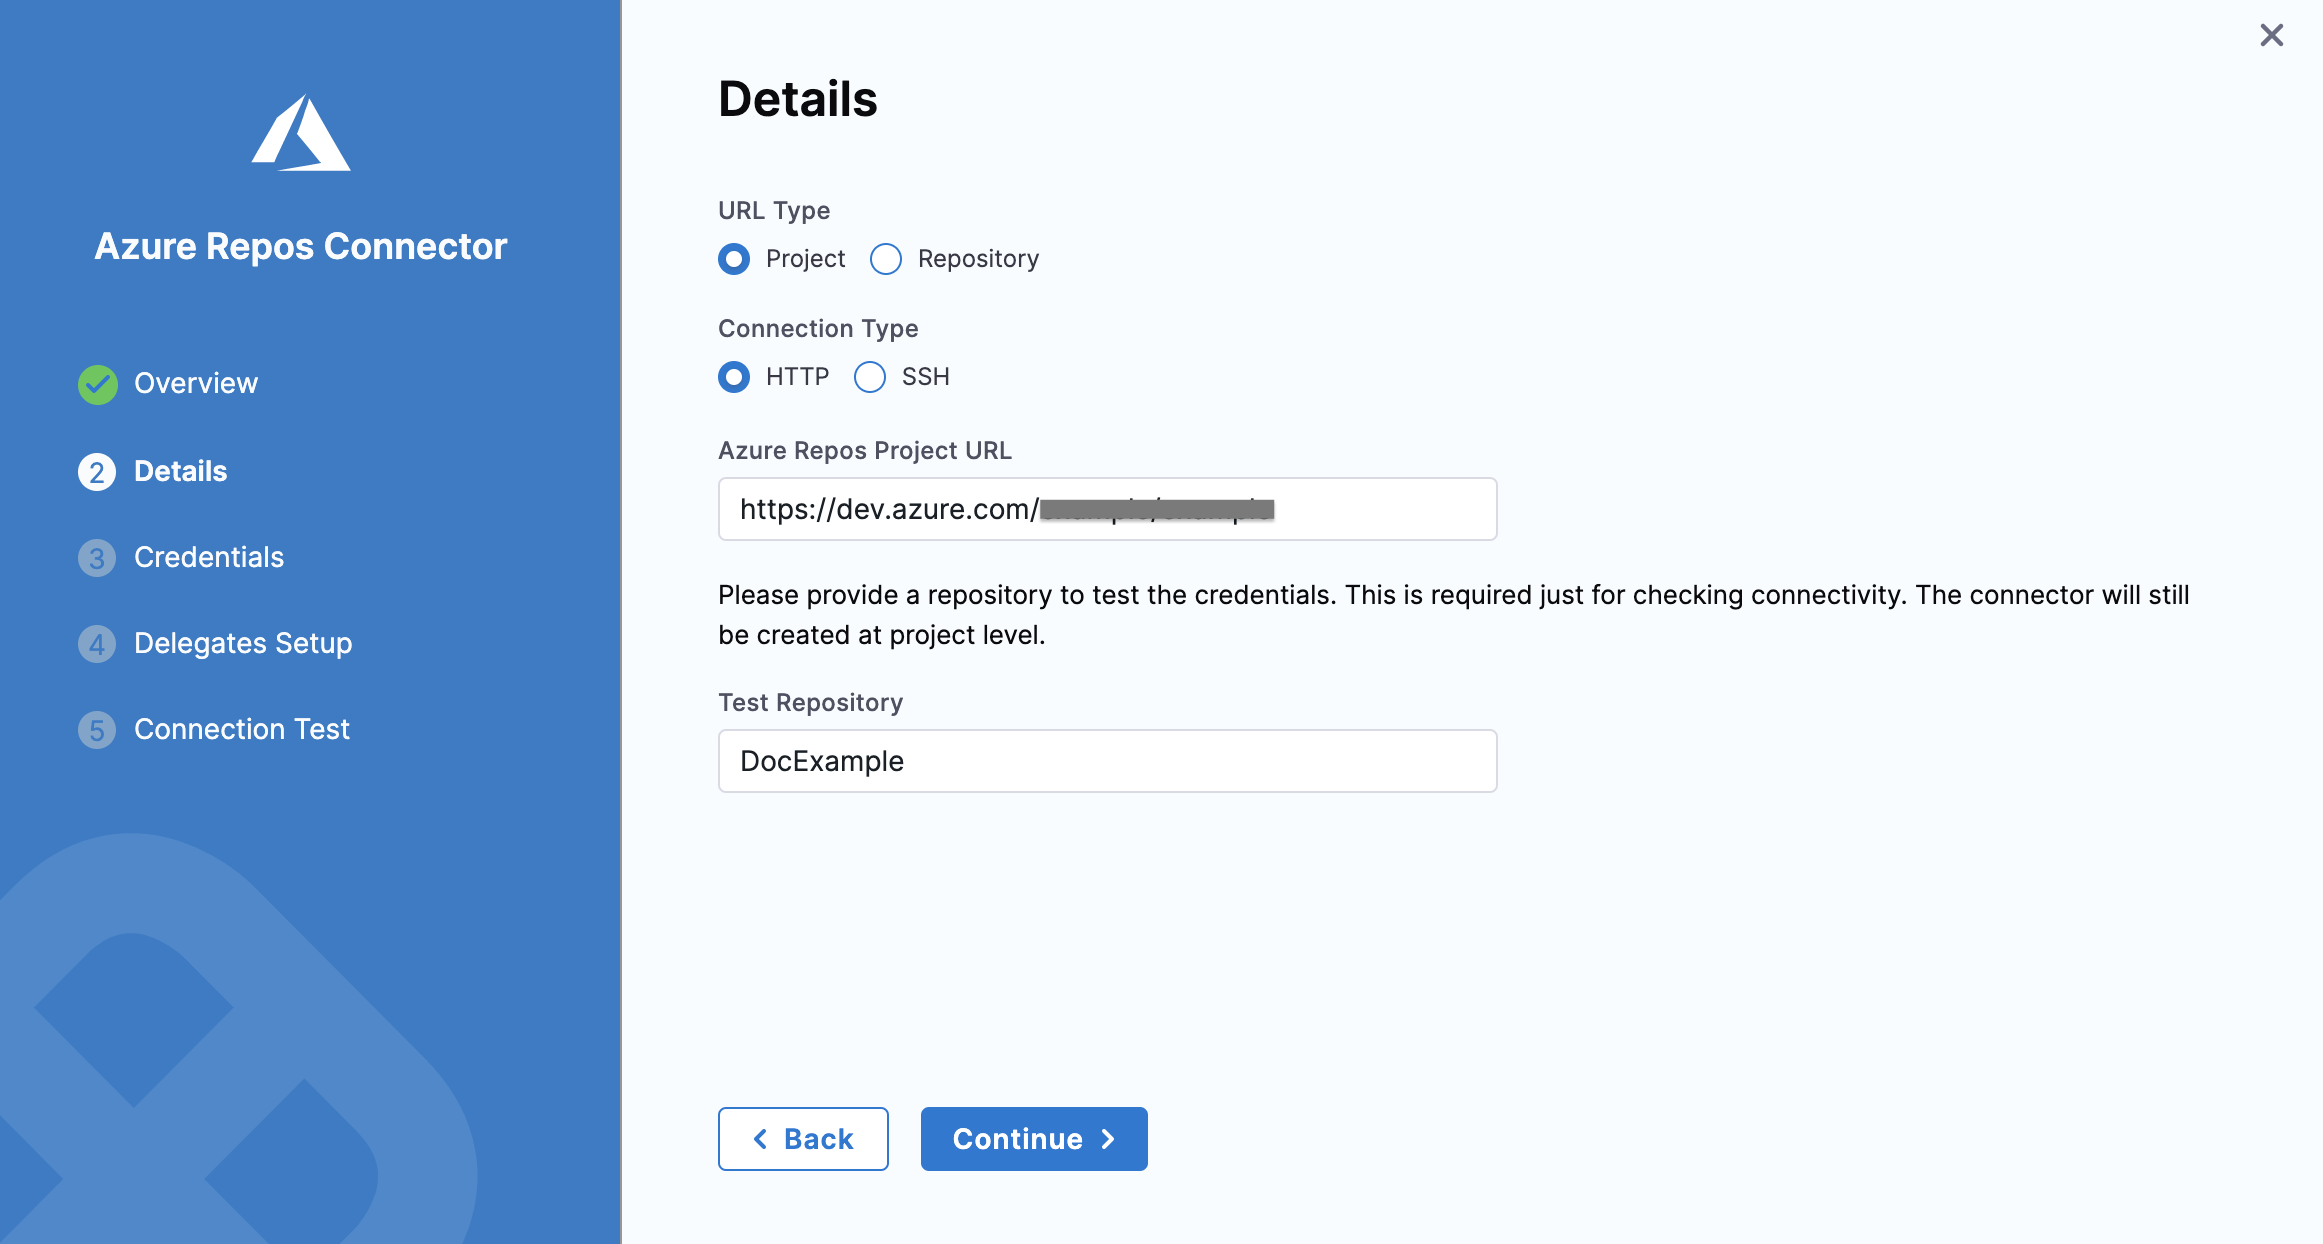2323x1244 pixels.
Task: Select the Project URL type radio
Action: [734, 259]
